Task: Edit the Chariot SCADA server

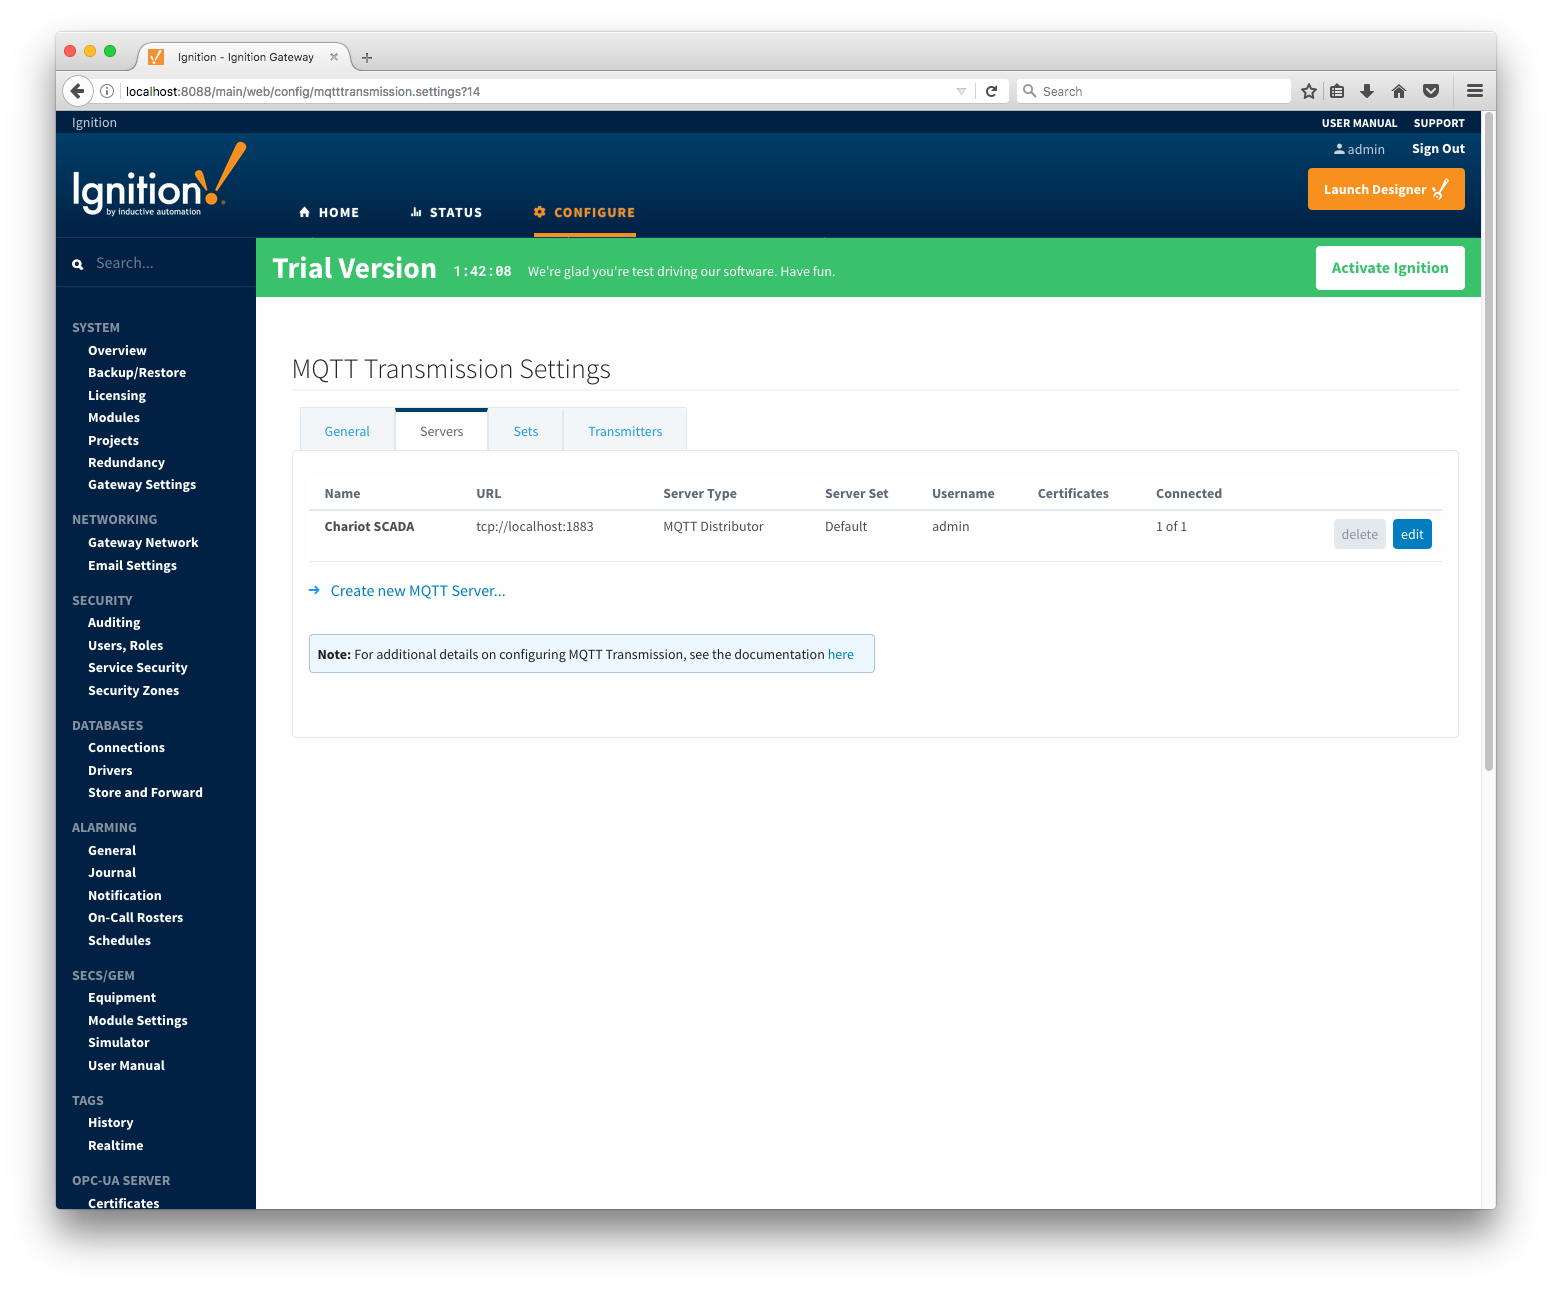Action: (1412, 534)
